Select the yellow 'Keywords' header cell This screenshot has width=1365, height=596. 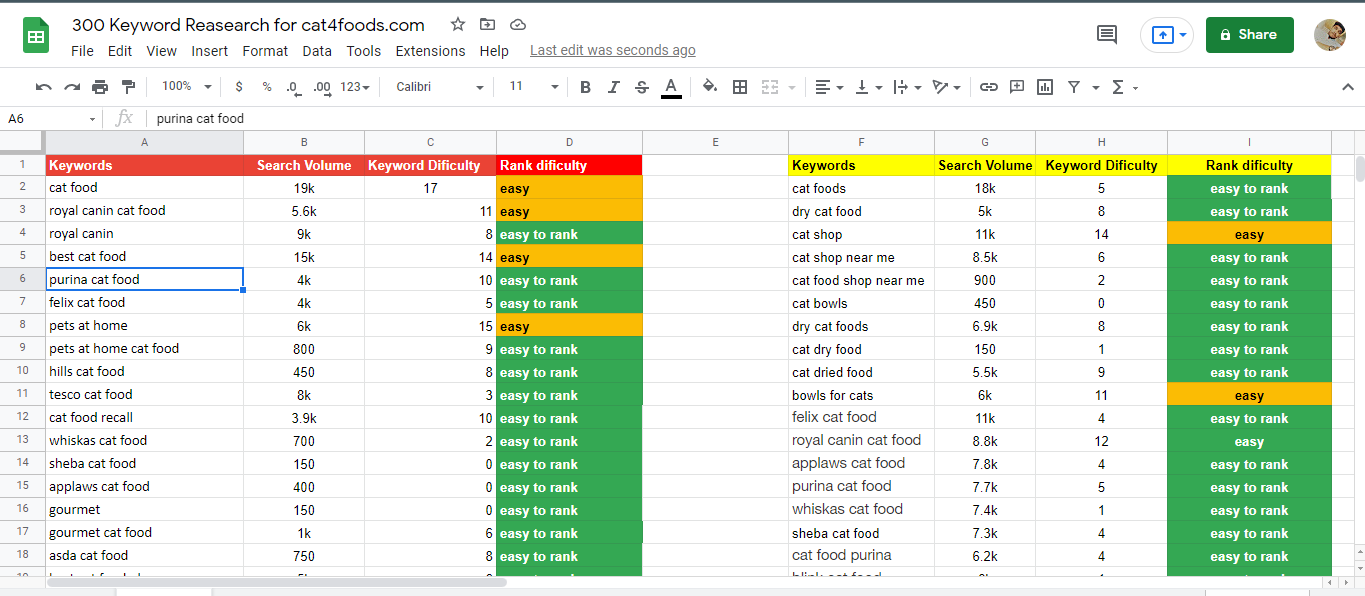[x=861, y=165]
